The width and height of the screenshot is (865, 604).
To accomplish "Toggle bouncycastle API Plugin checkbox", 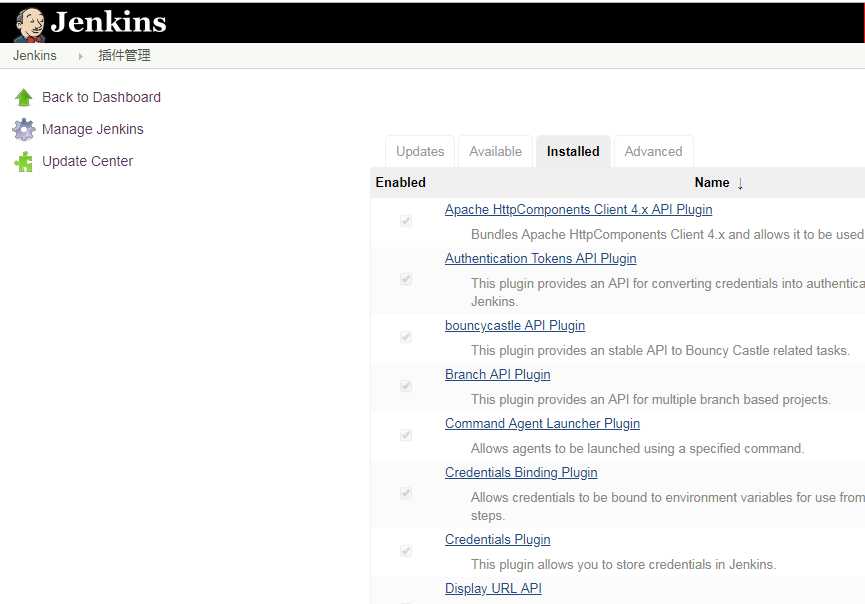I will tap(406, 337).
